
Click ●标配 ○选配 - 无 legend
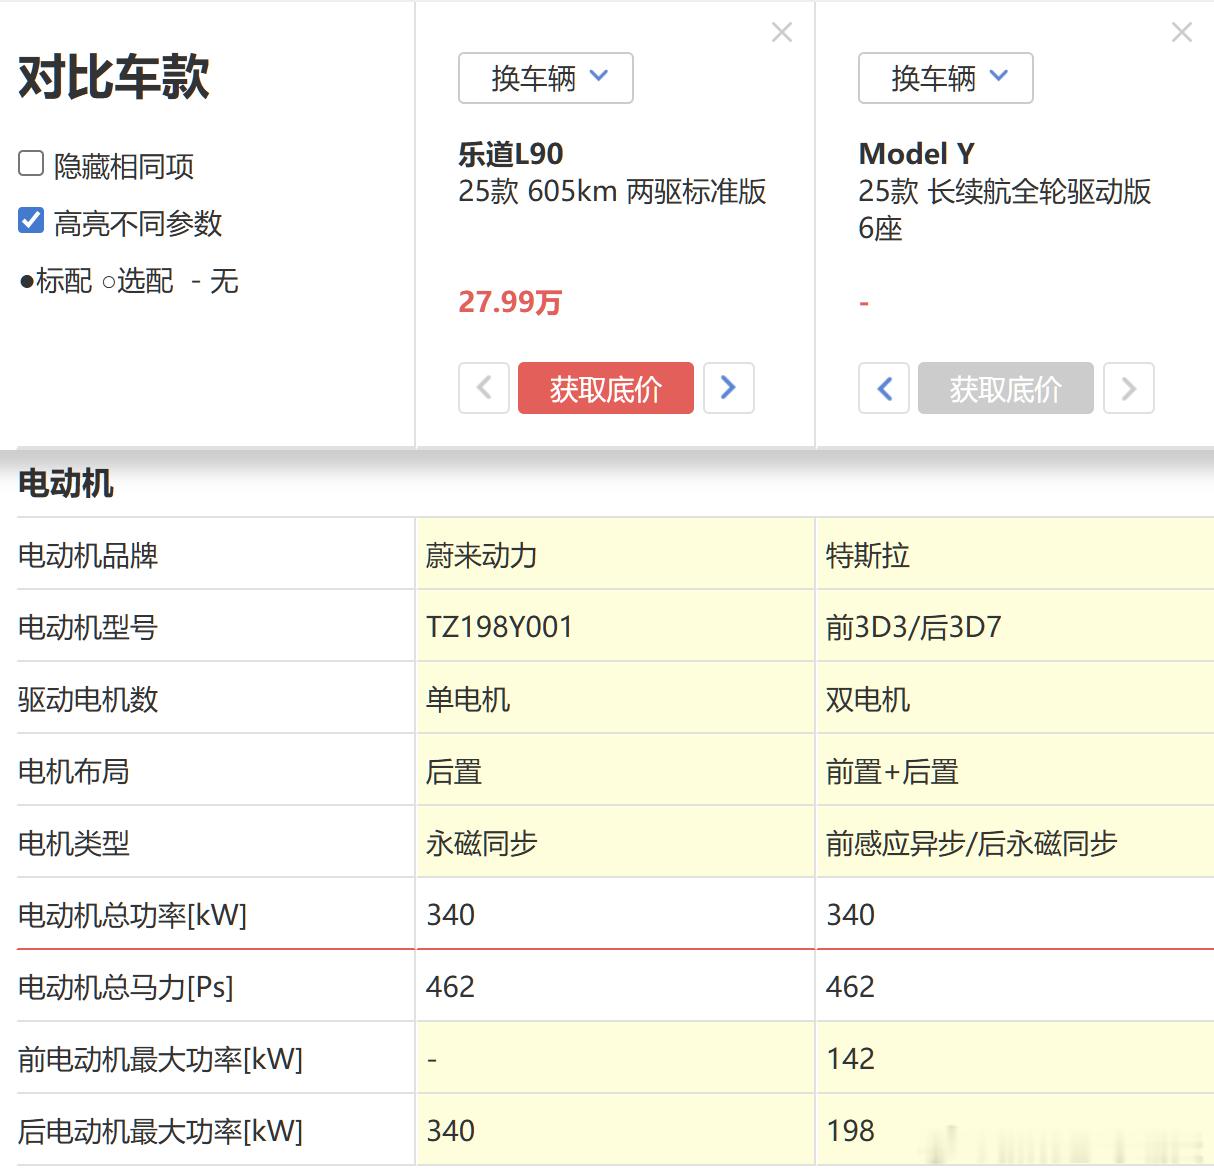pyautogui.click(x=128, y=281)
